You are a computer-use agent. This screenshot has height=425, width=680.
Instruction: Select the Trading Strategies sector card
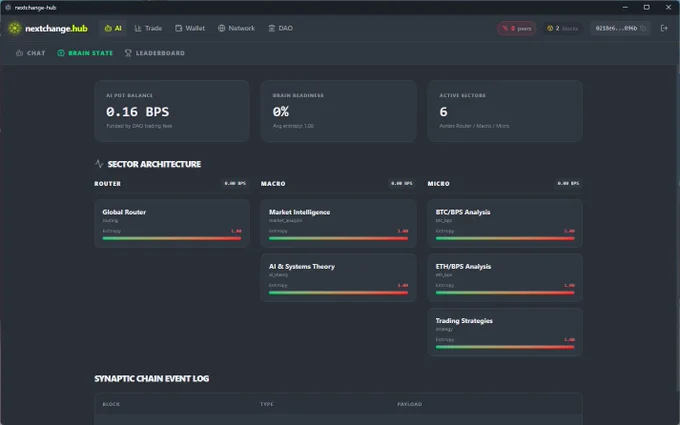click(x=505, y=332)
